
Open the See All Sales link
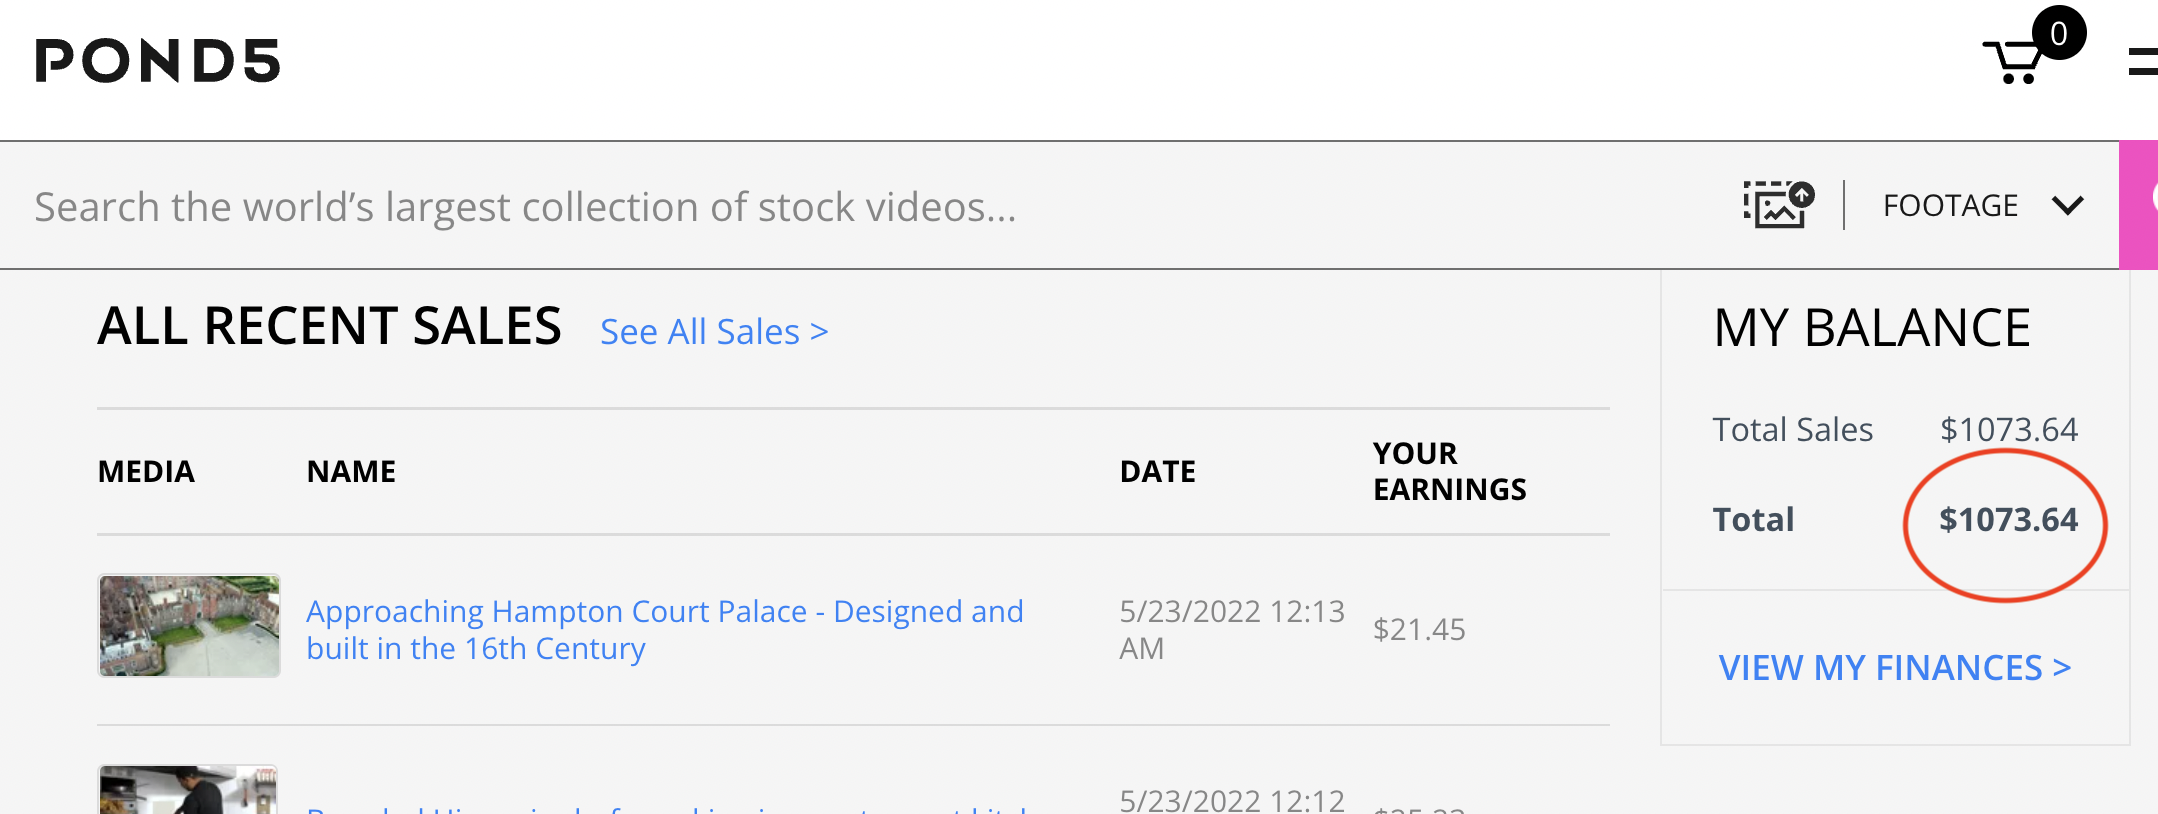[x=714, y=331]
